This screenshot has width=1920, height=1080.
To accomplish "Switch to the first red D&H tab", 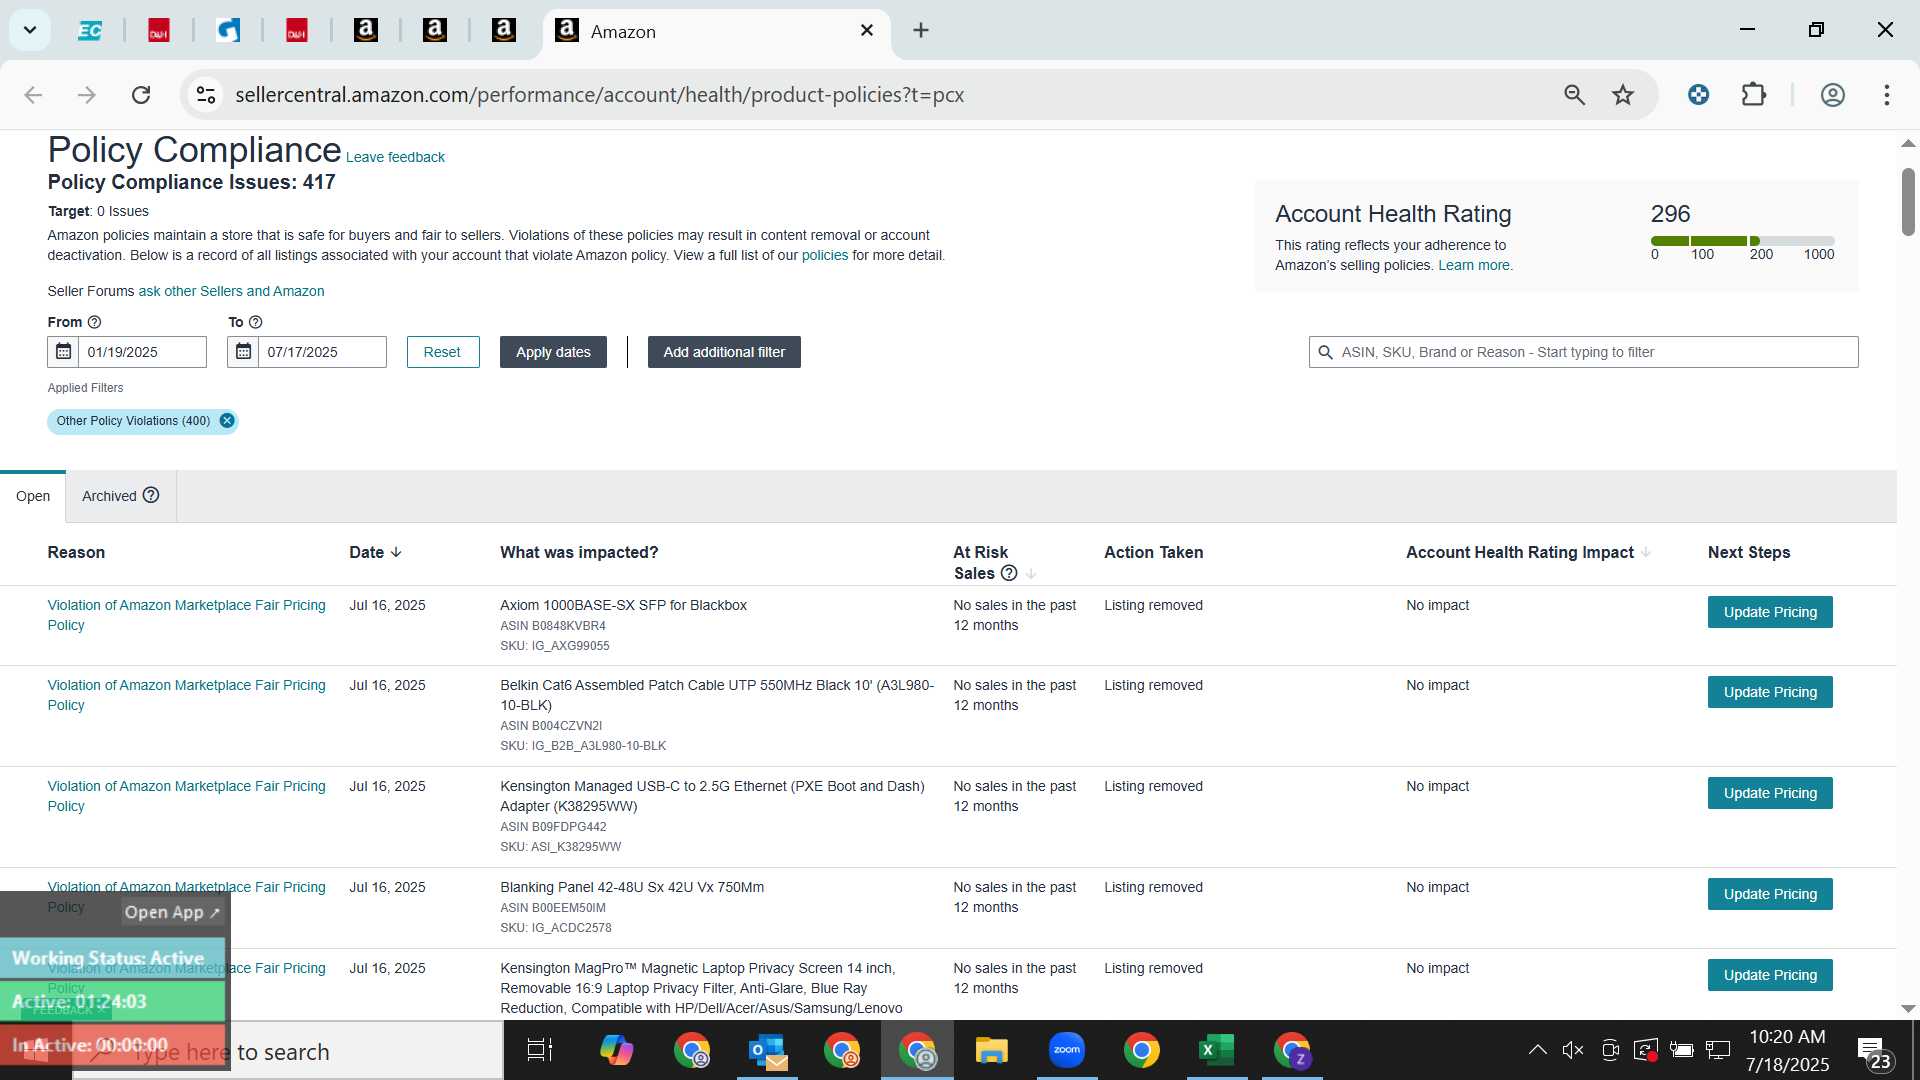I will [159, 31].
